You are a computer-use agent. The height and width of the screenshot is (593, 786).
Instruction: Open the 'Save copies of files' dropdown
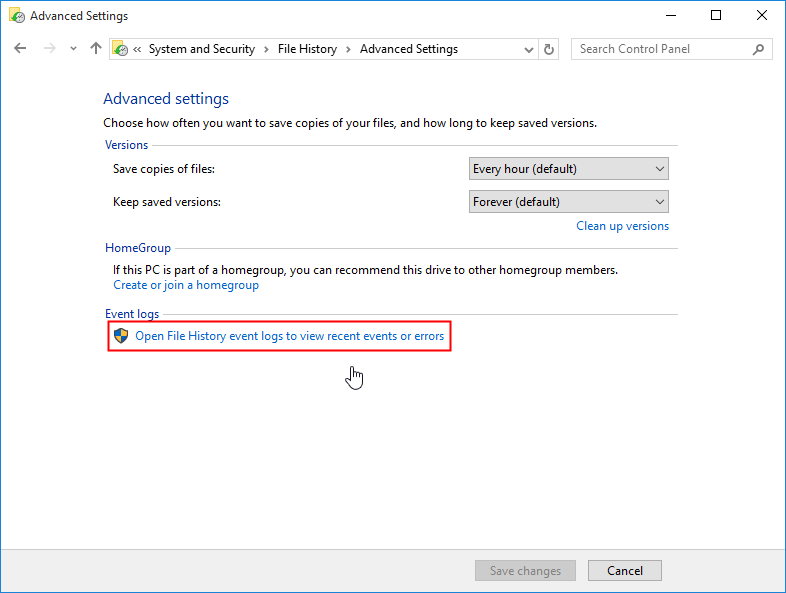tap(569, 169)
